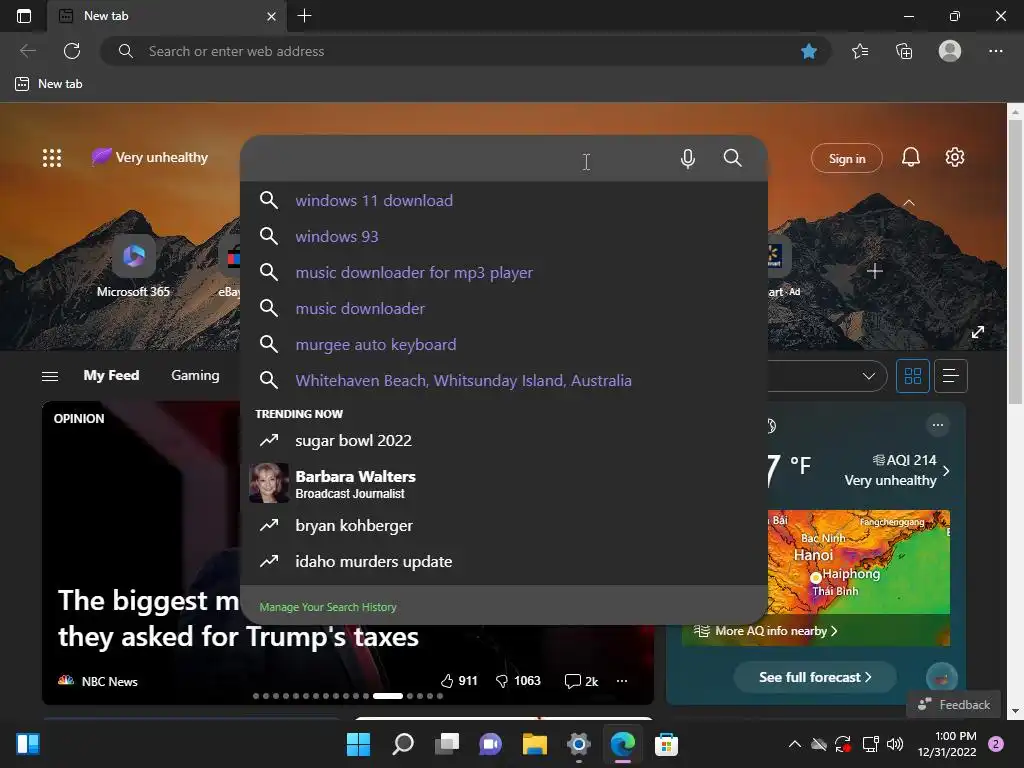
Task: Dislike the NBC News article
Action: point(518,681)
